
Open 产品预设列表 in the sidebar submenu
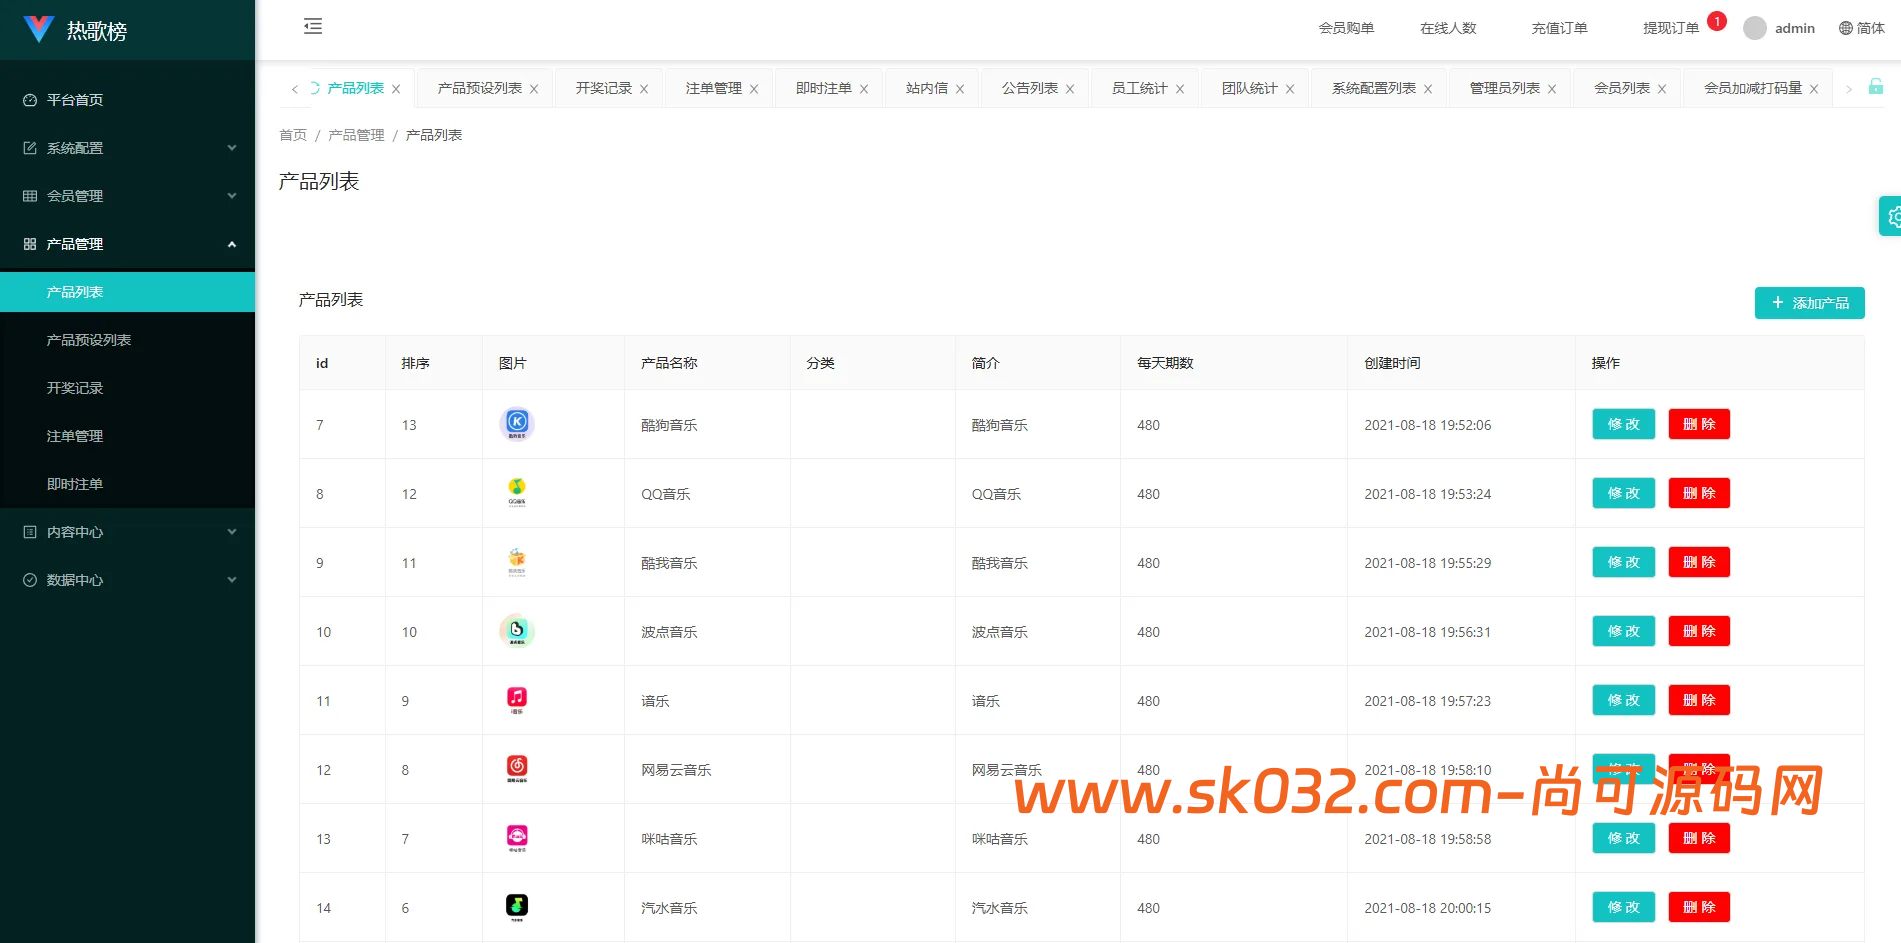coord(127,340)
